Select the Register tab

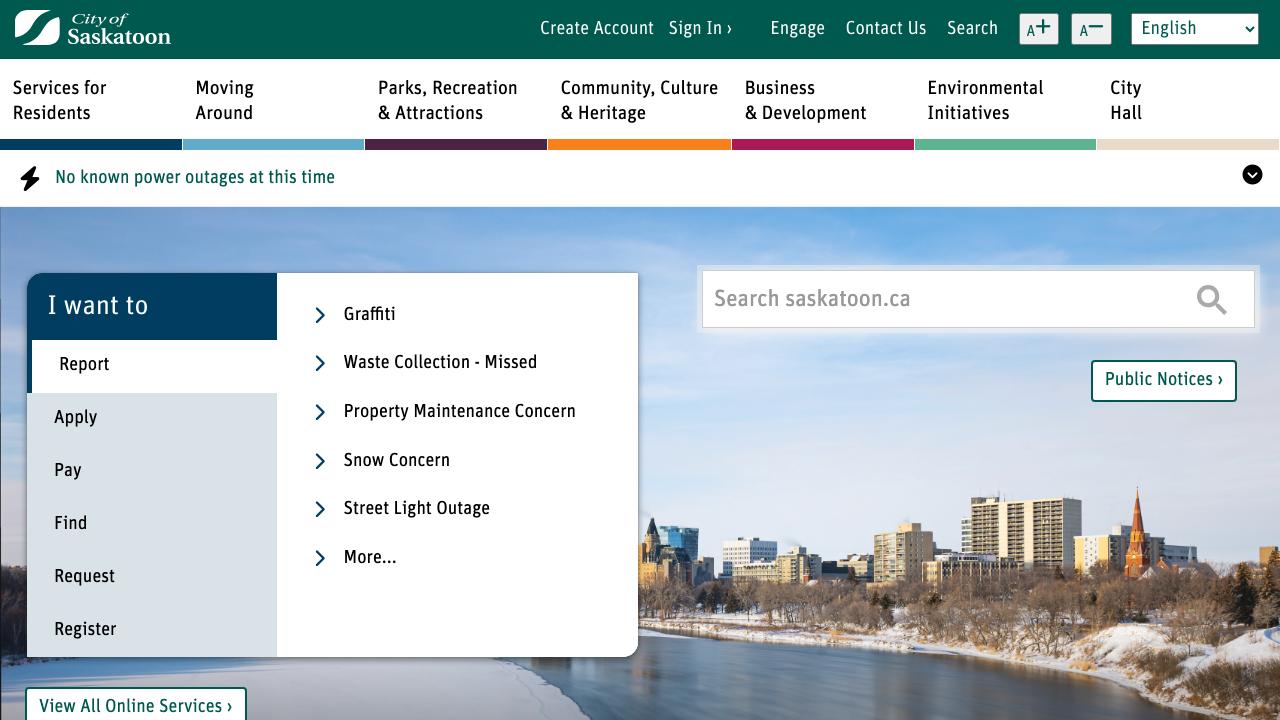click(x=85, y=630)
